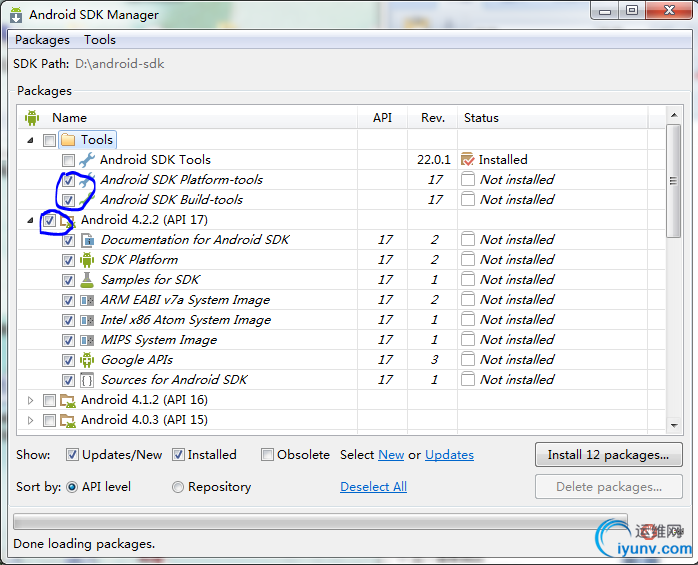Expand the Android 4.1.2 (API 16) group
Image resolution: width=698 pixels, height=565 pixels.
click(x=30, y=400)
